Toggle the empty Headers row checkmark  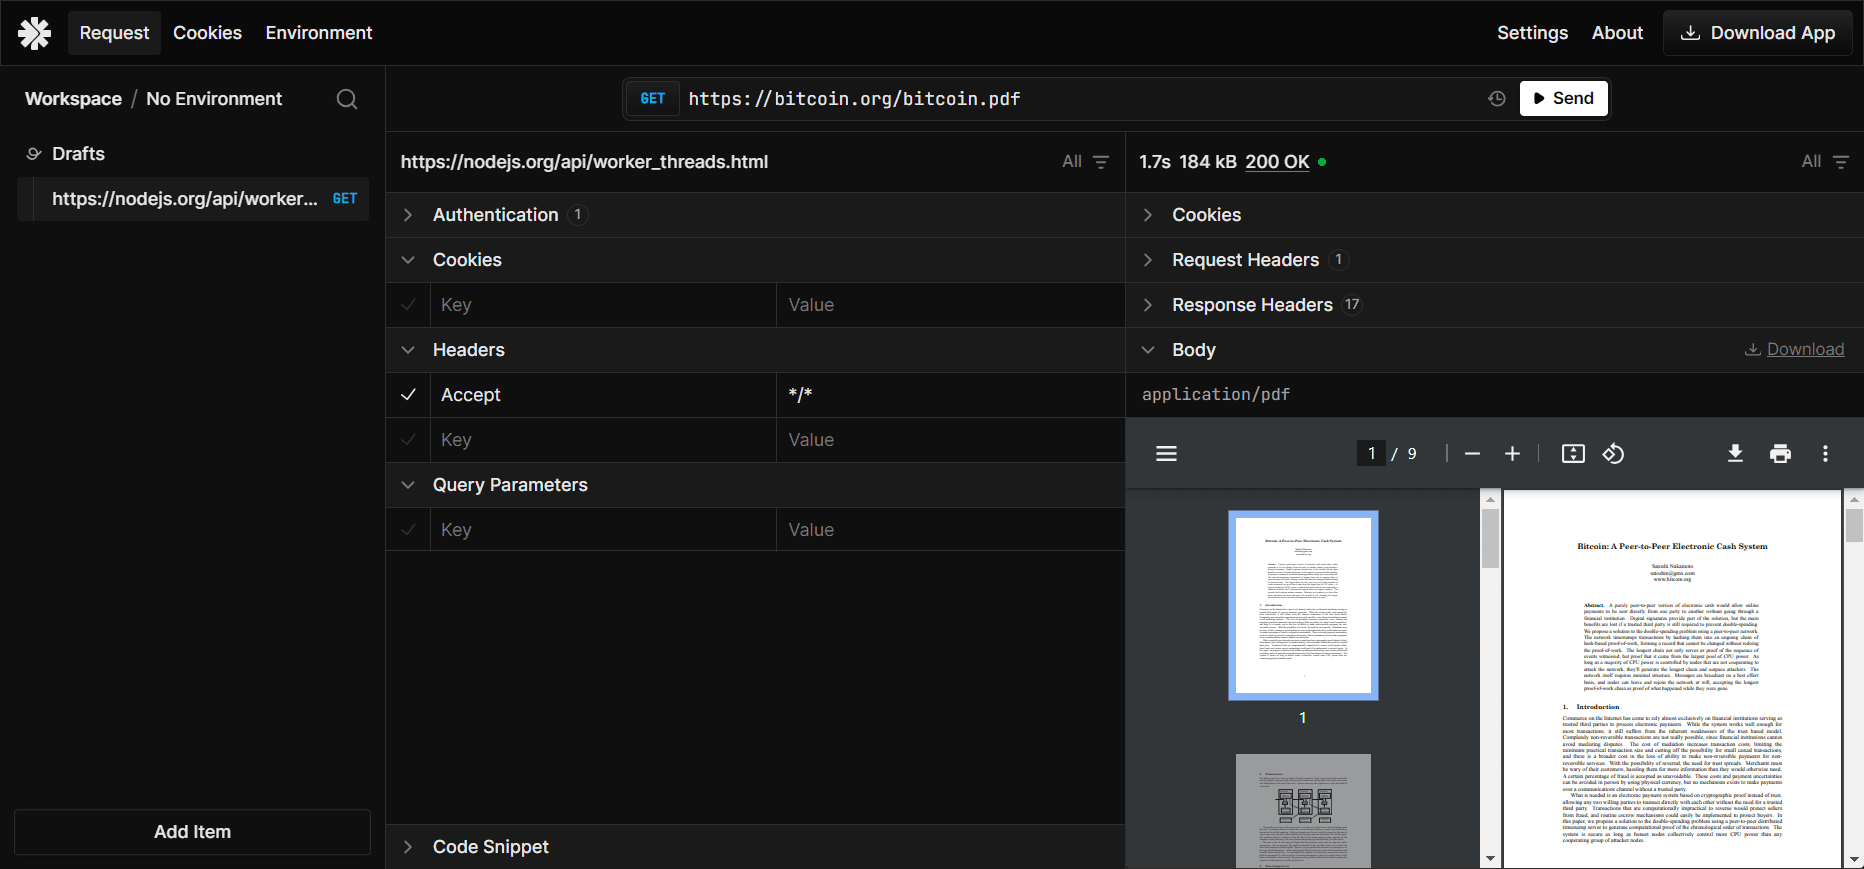coord(408,440)
